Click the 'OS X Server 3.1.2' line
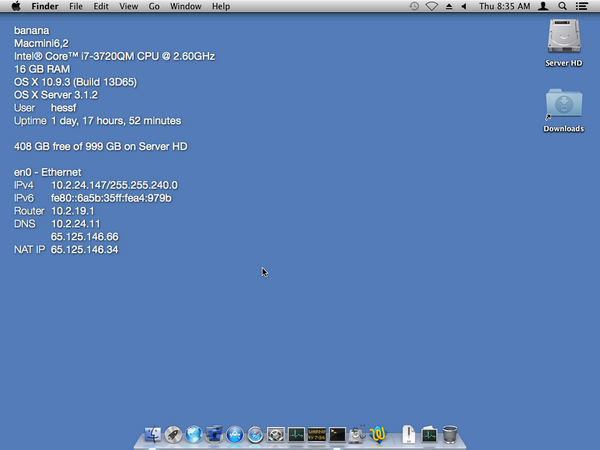Viewport: 600px width, 450px height. [56, 95]
